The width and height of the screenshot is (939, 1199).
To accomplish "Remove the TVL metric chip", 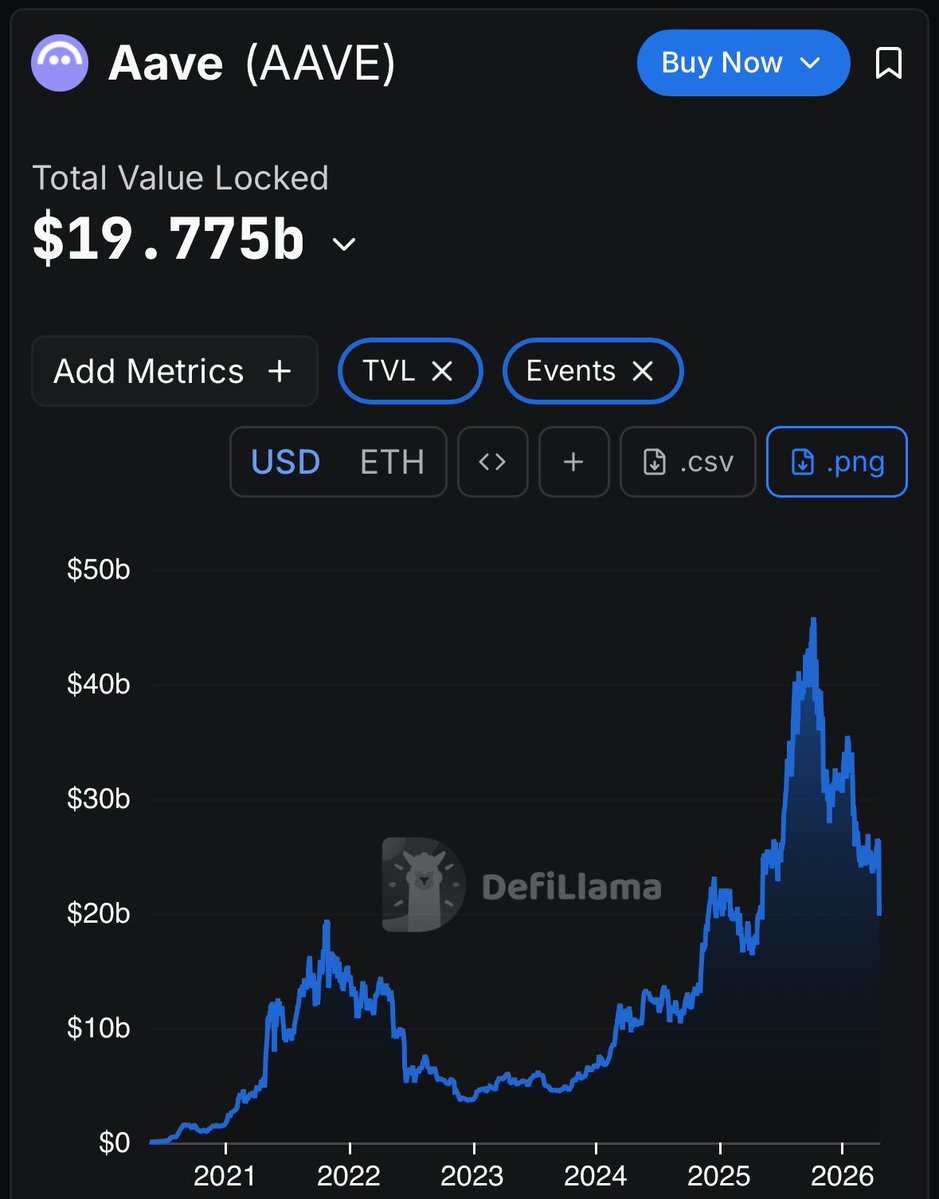I will point(442,372).
